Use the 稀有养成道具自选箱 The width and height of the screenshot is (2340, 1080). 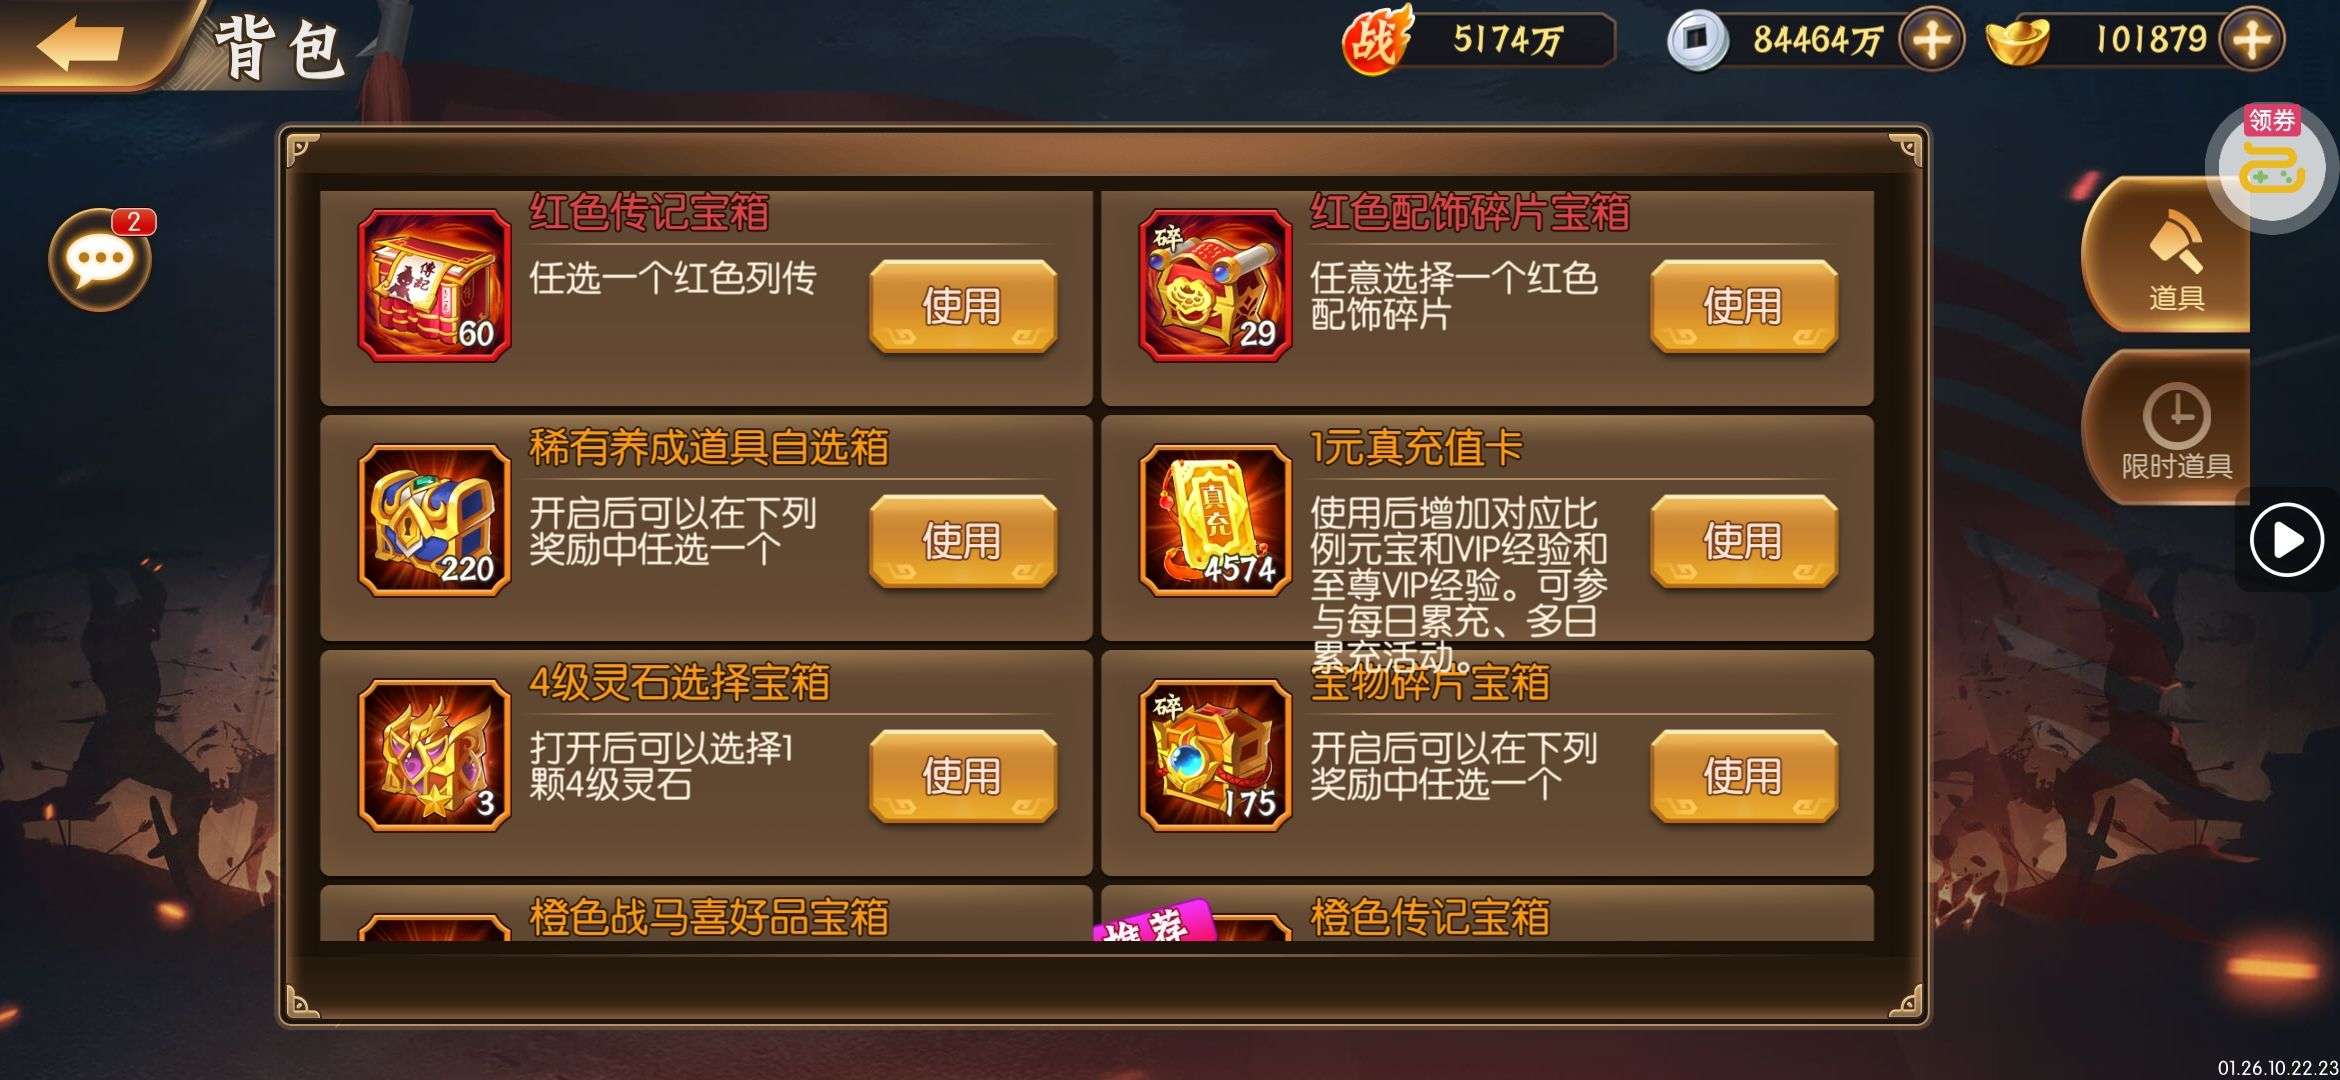click(x=963, y=541)
